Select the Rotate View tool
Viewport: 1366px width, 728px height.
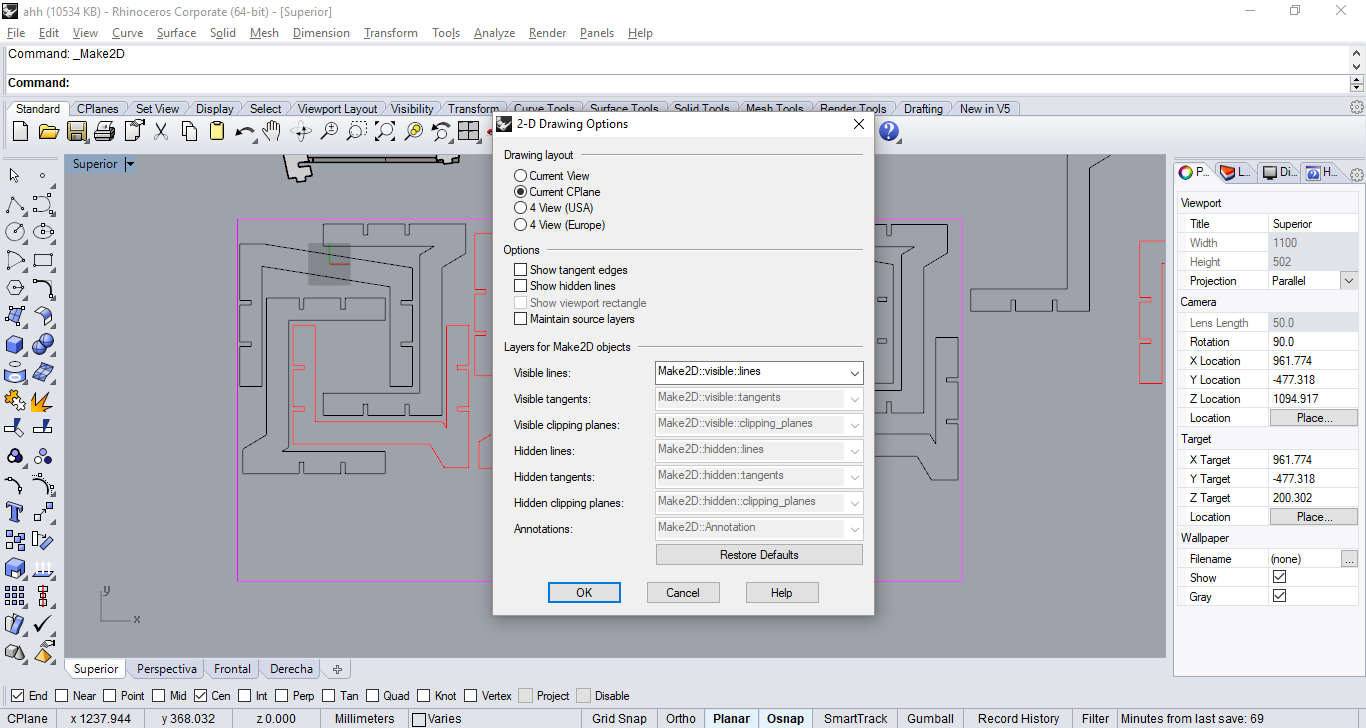tap(301, 131)
